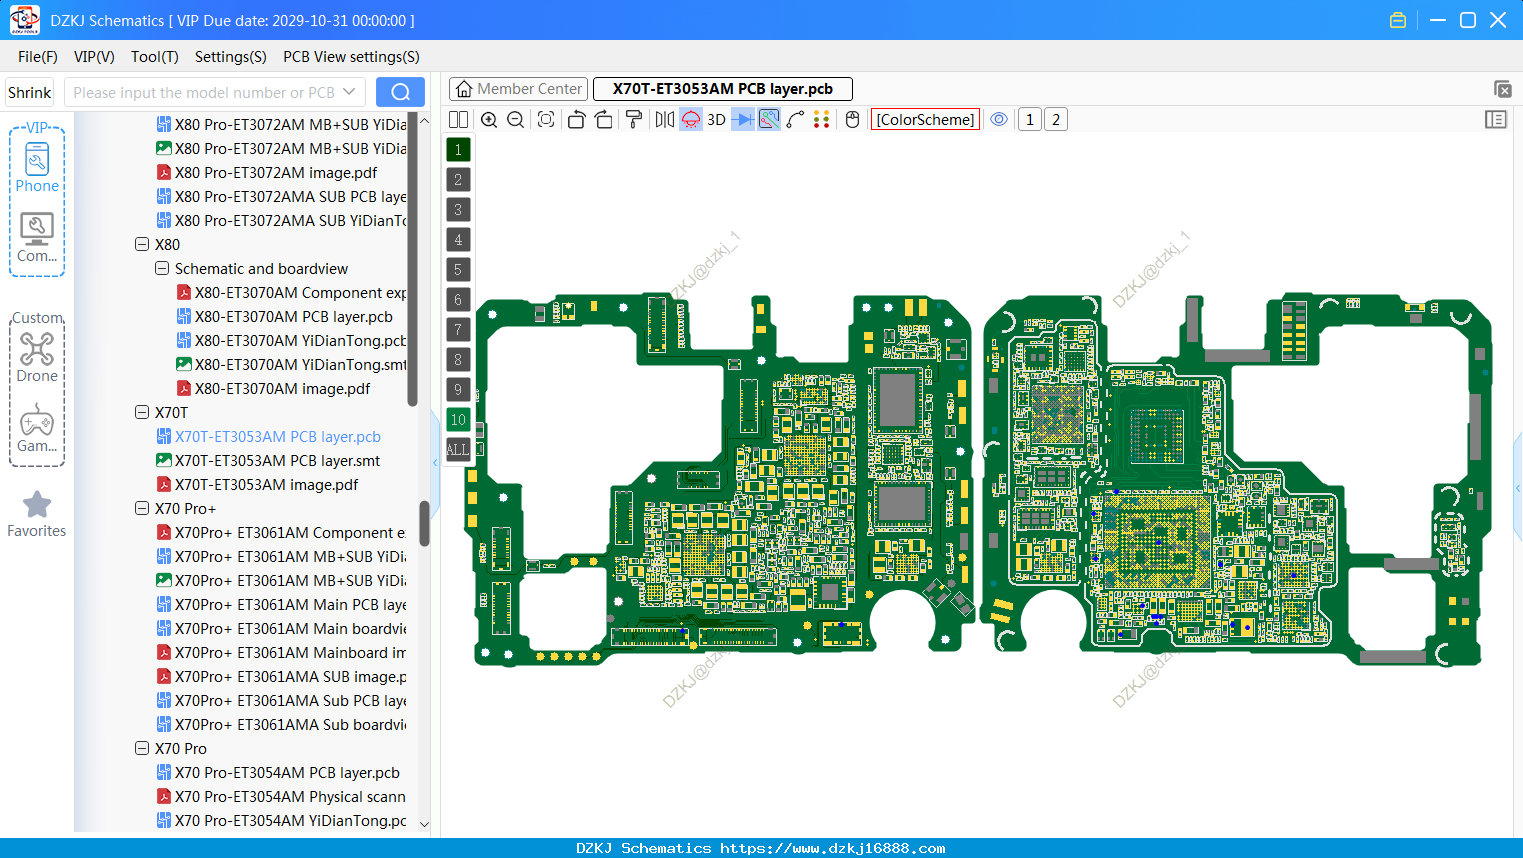Image resolution: width=1523 pixels, height=858 pixels.
Task: Rotate the board counterclockwise
Action: [576, 120]
